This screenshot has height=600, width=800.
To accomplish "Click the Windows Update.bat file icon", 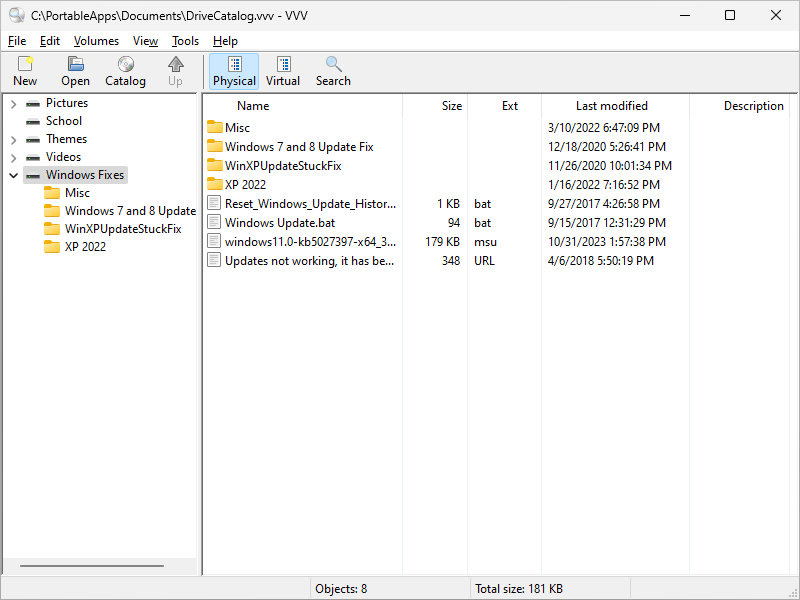I will click(214, 222).
